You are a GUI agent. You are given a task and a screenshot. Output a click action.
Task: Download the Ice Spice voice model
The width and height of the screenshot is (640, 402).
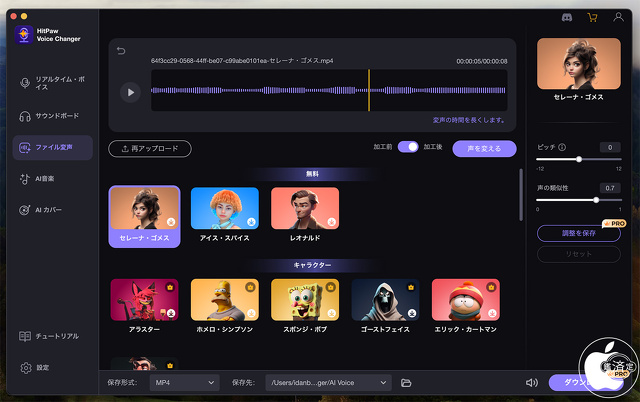[x=249, y=222]
